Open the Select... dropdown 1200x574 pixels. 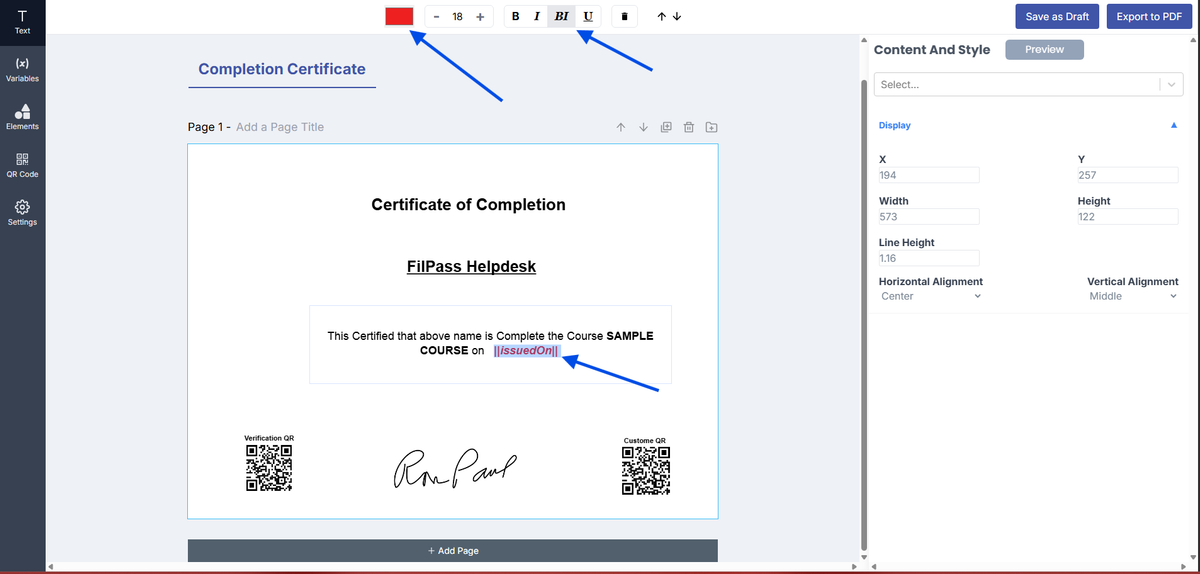(x=1029, y=85)
